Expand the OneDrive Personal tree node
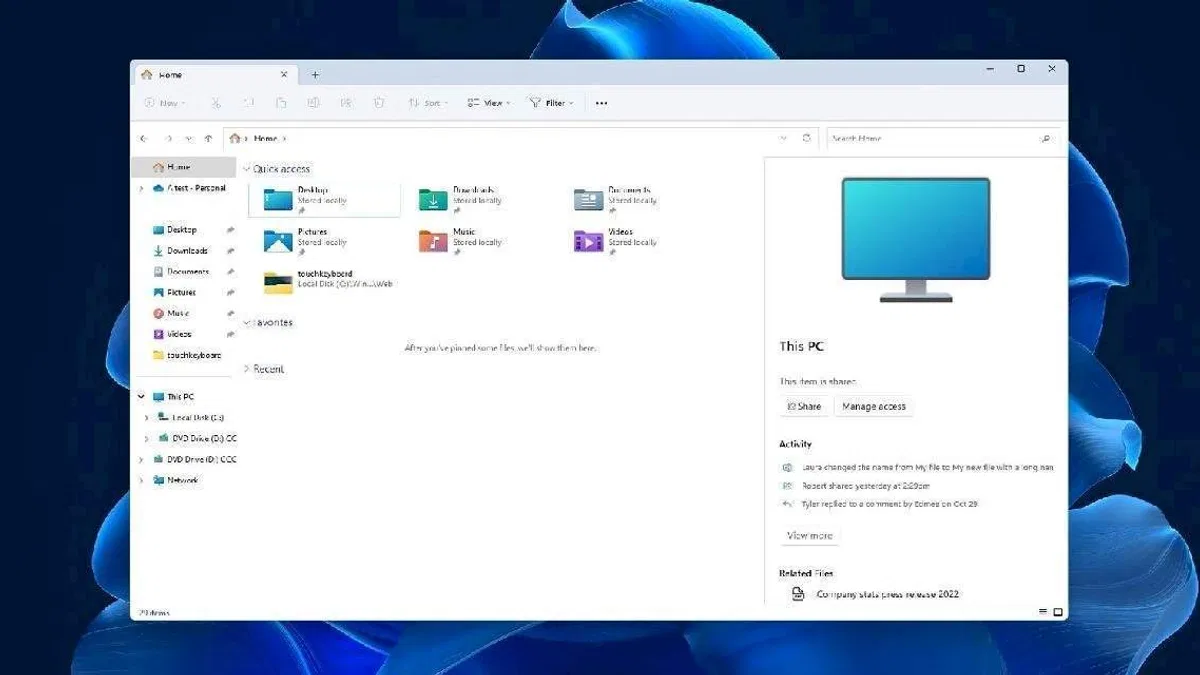The image size is (1200, 675). [142, 188]
